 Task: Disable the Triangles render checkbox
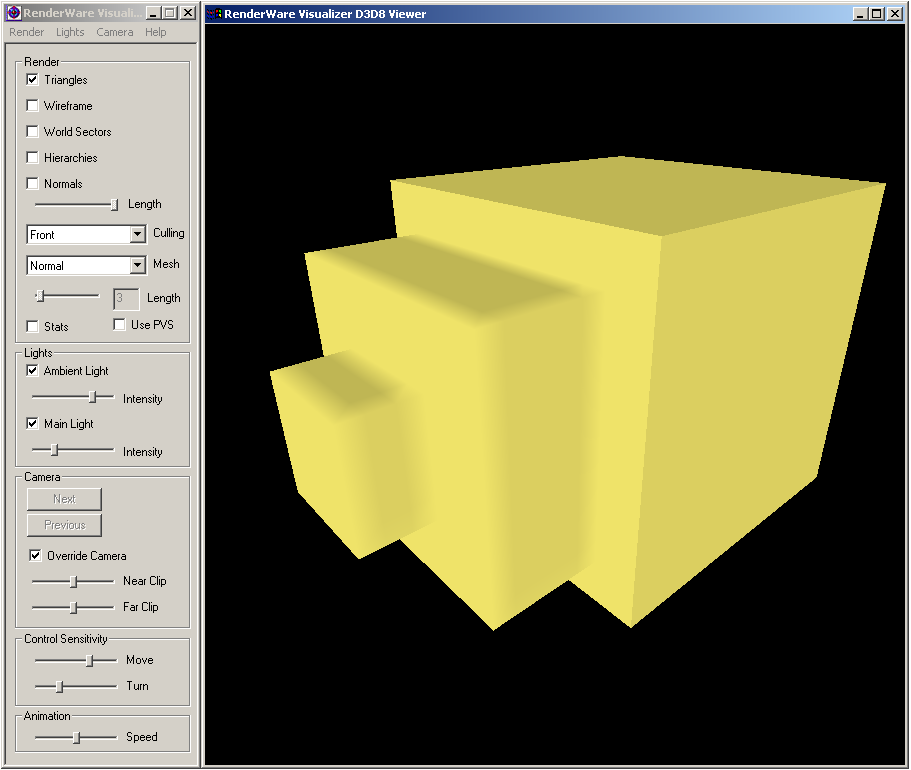coord(33,80)
